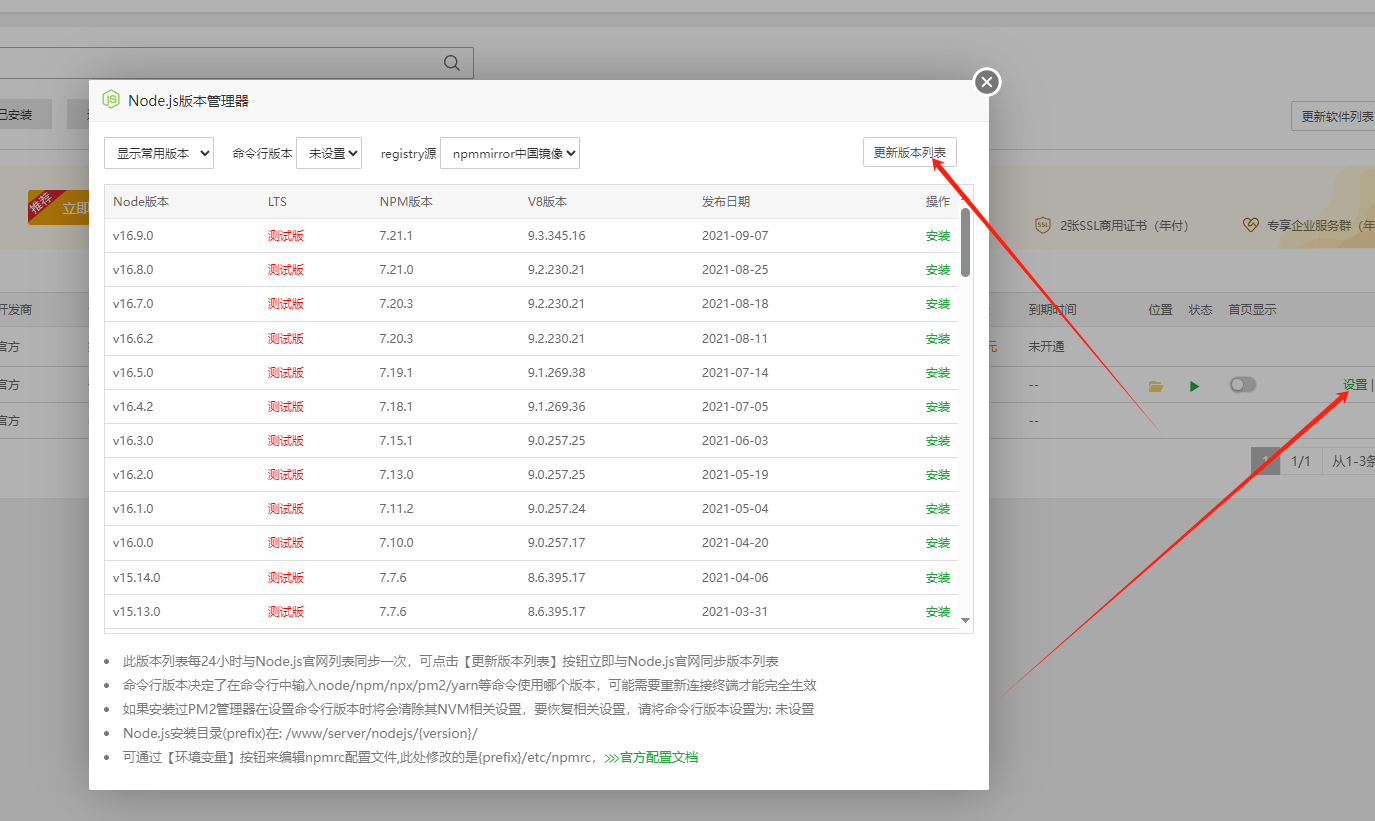The width and height of the screenshot is (1375, 821).
Task: Focus the search input field at the top
Action: pyautogui.click(x=236, y=63)
